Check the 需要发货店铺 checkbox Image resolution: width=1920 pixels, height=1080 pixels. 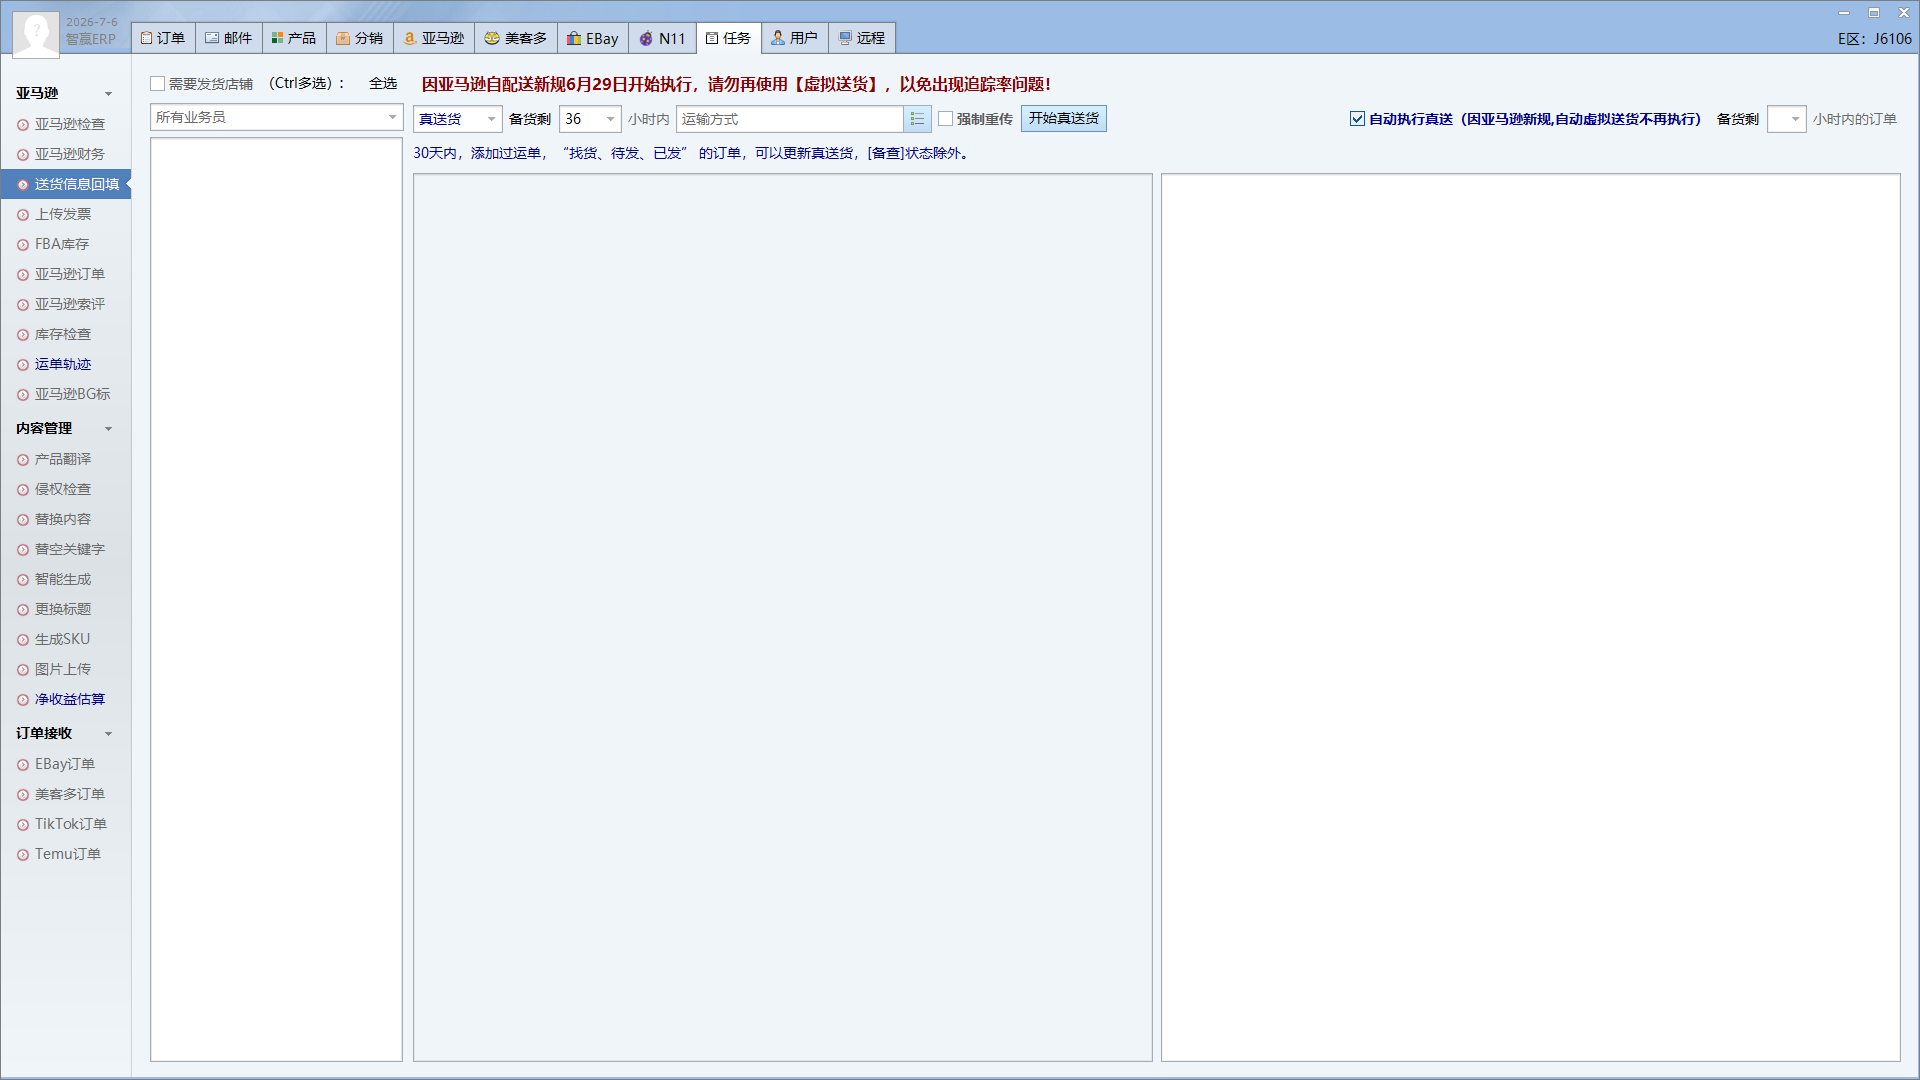[157, 84]
